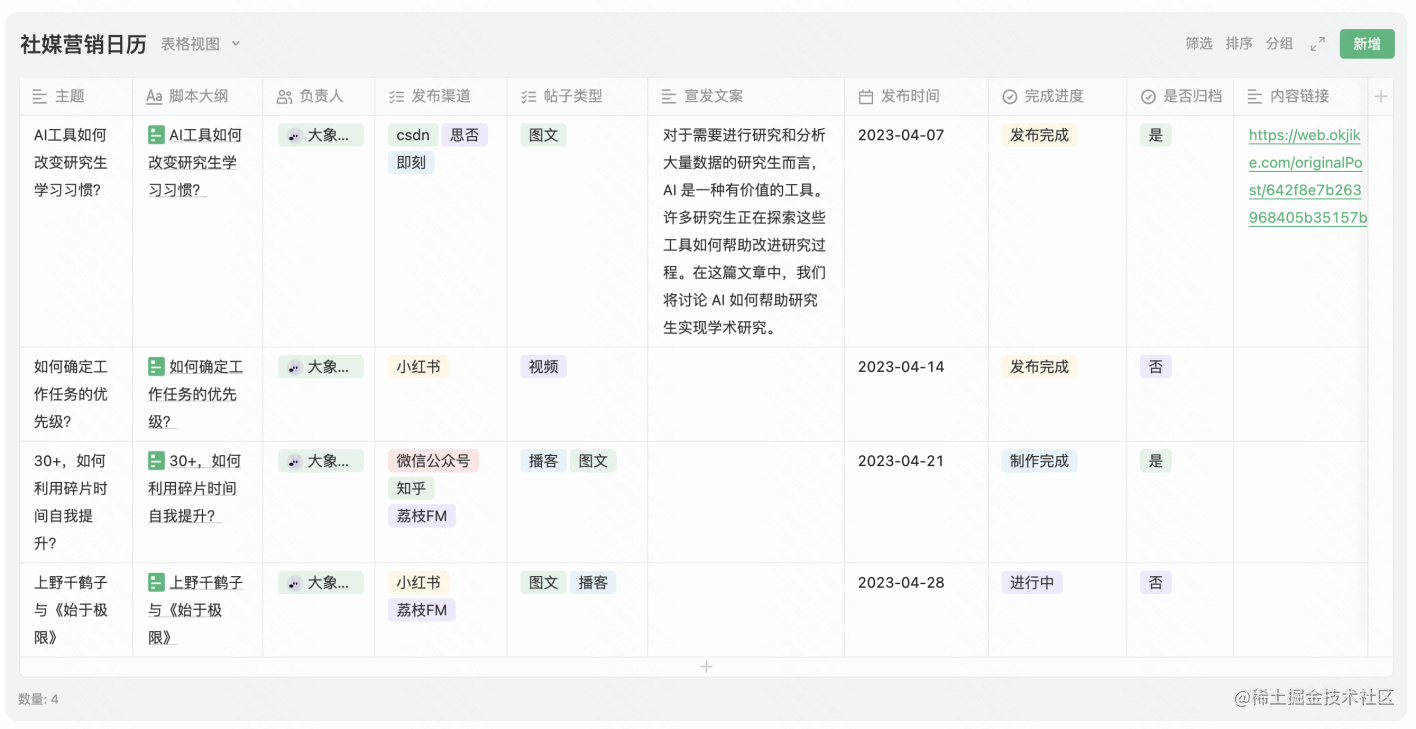
Task: Click the document icon in AI工具 script outline cell
Action: (156, 134)
